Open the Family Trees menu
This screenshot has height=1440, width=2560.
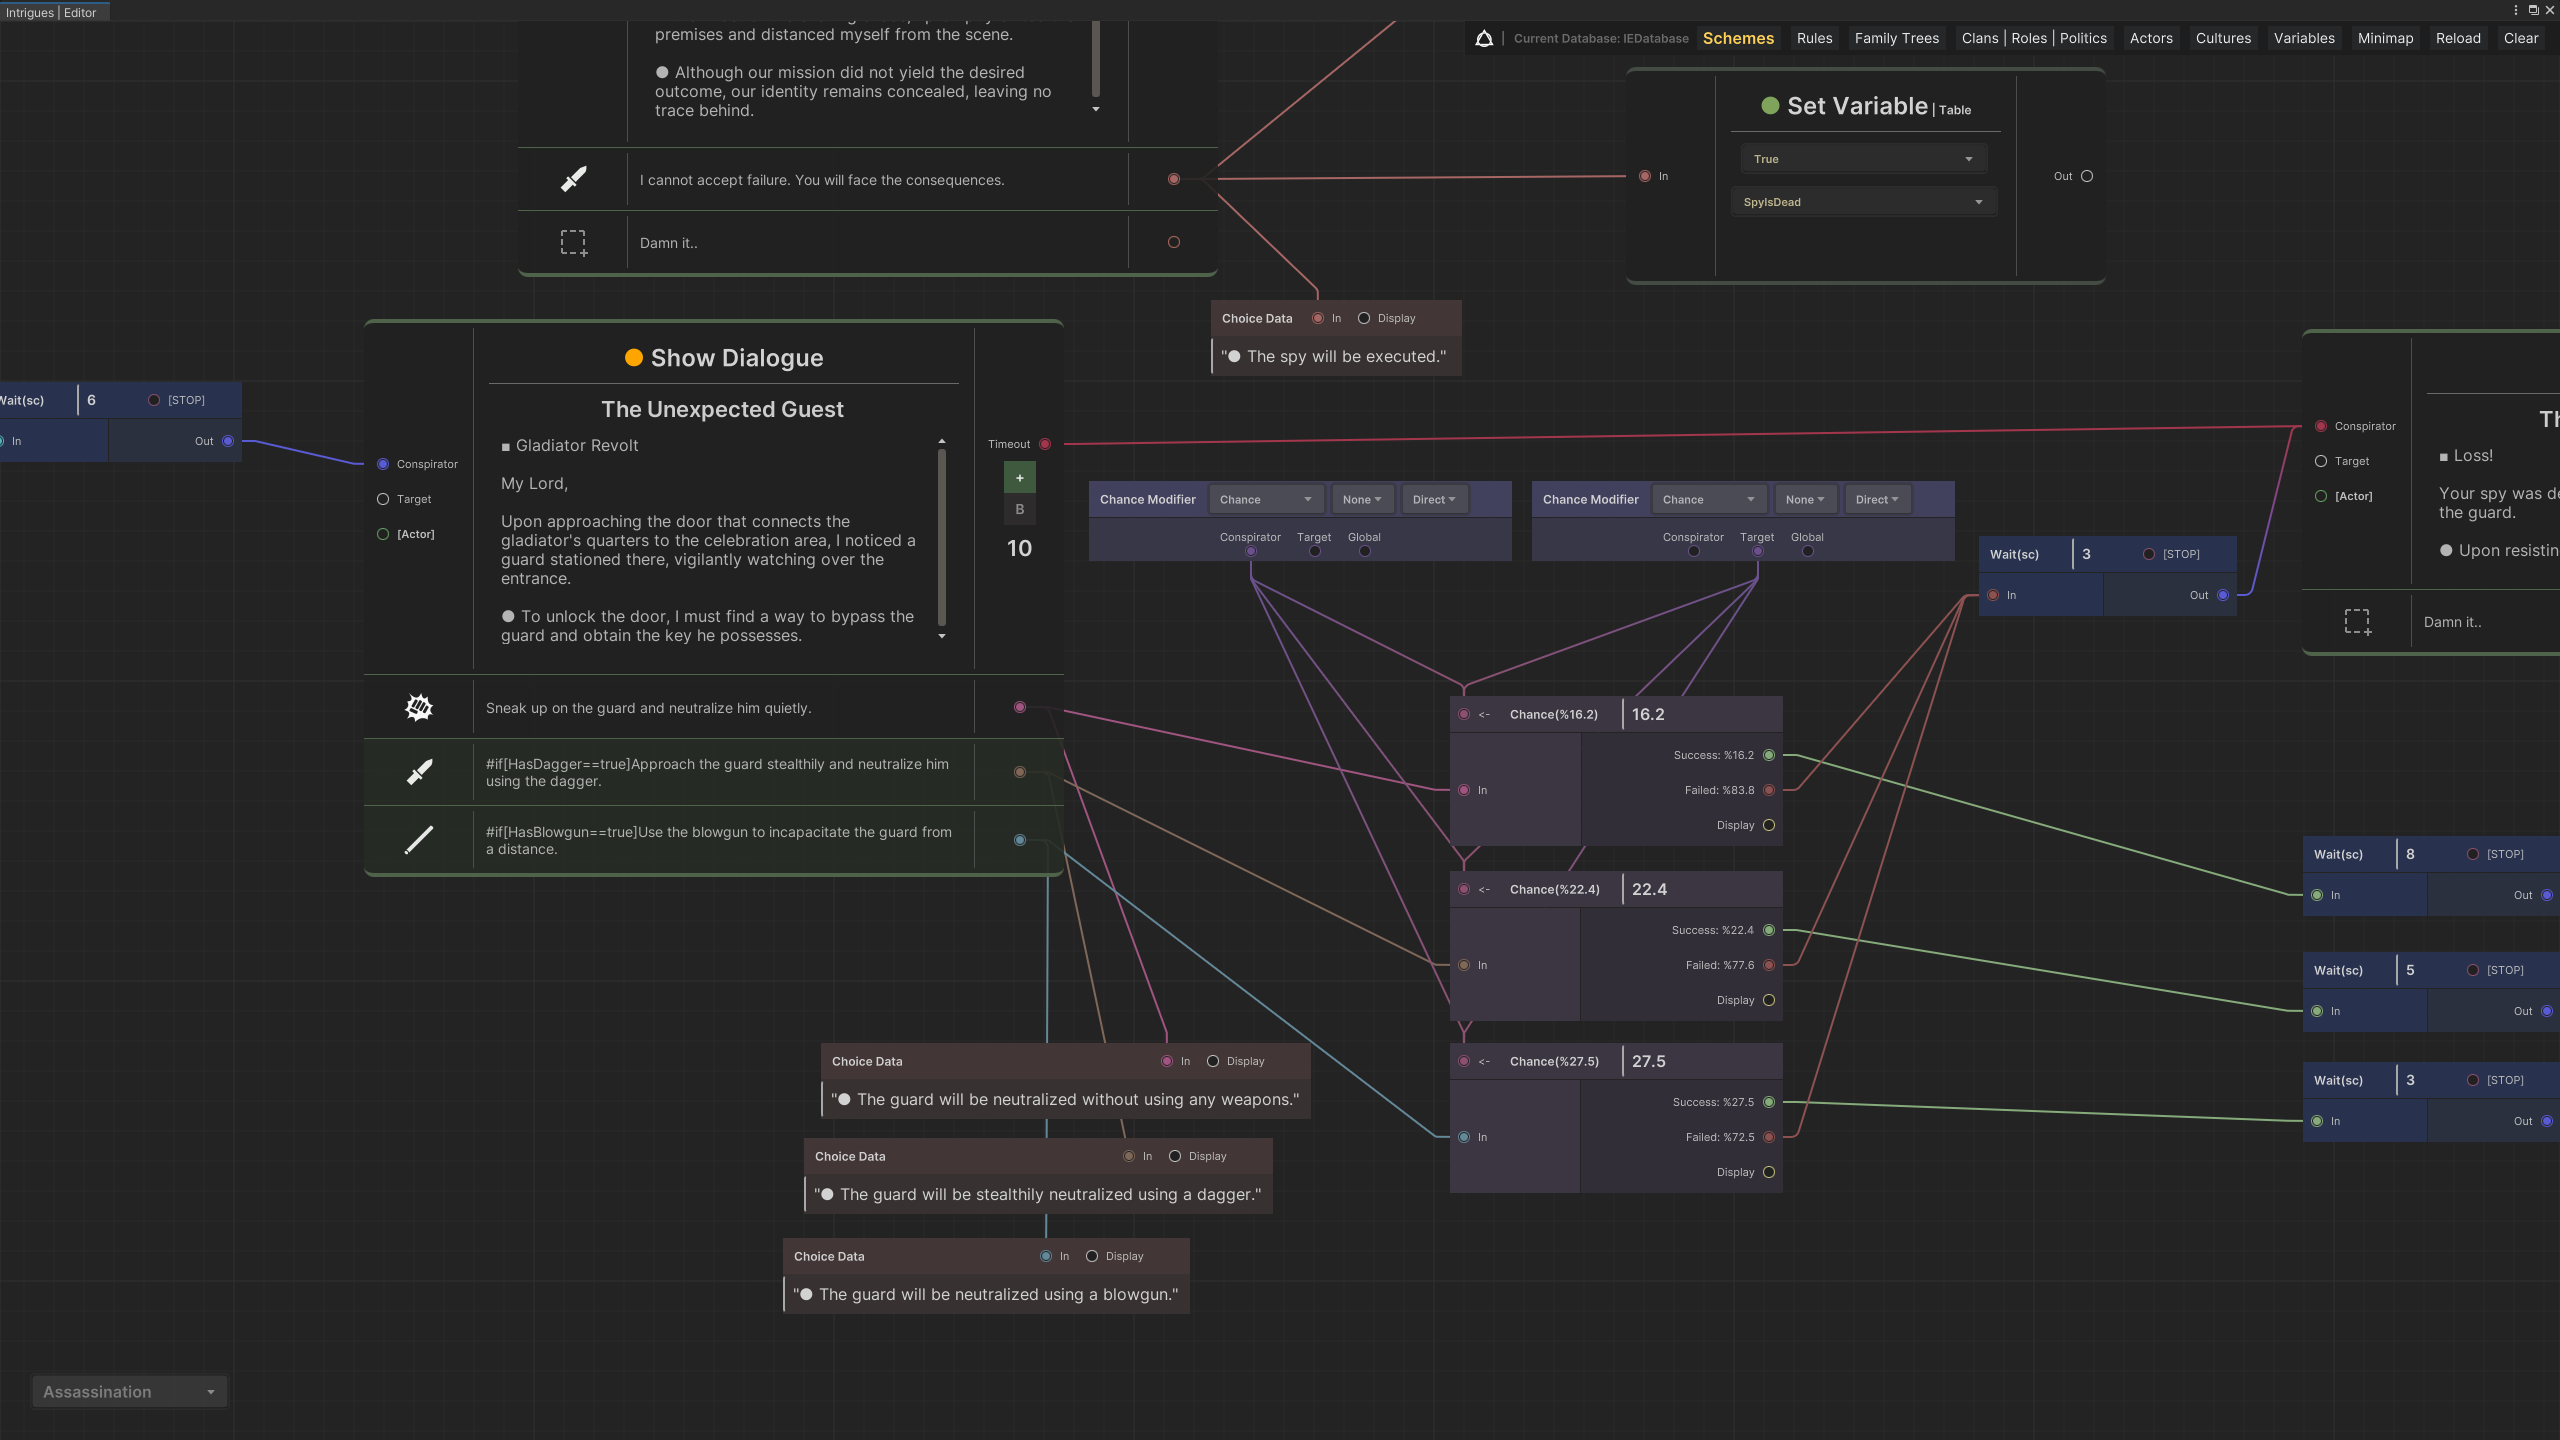coord(1896,38)
